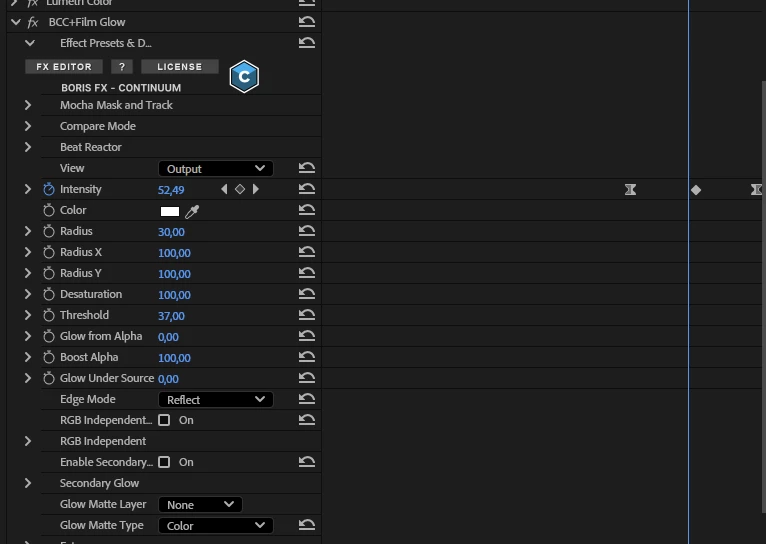Screen dimensions: 766x544
Task: Add or remove Intensity keyframe
Action: click(x=240, y=189)
